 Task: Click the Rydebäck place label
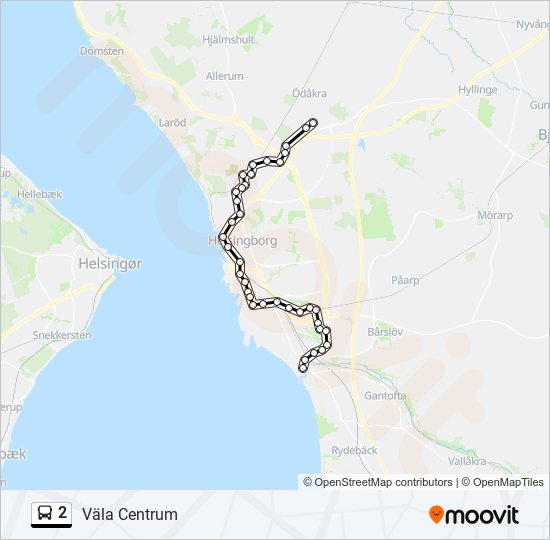pos(354,451)
